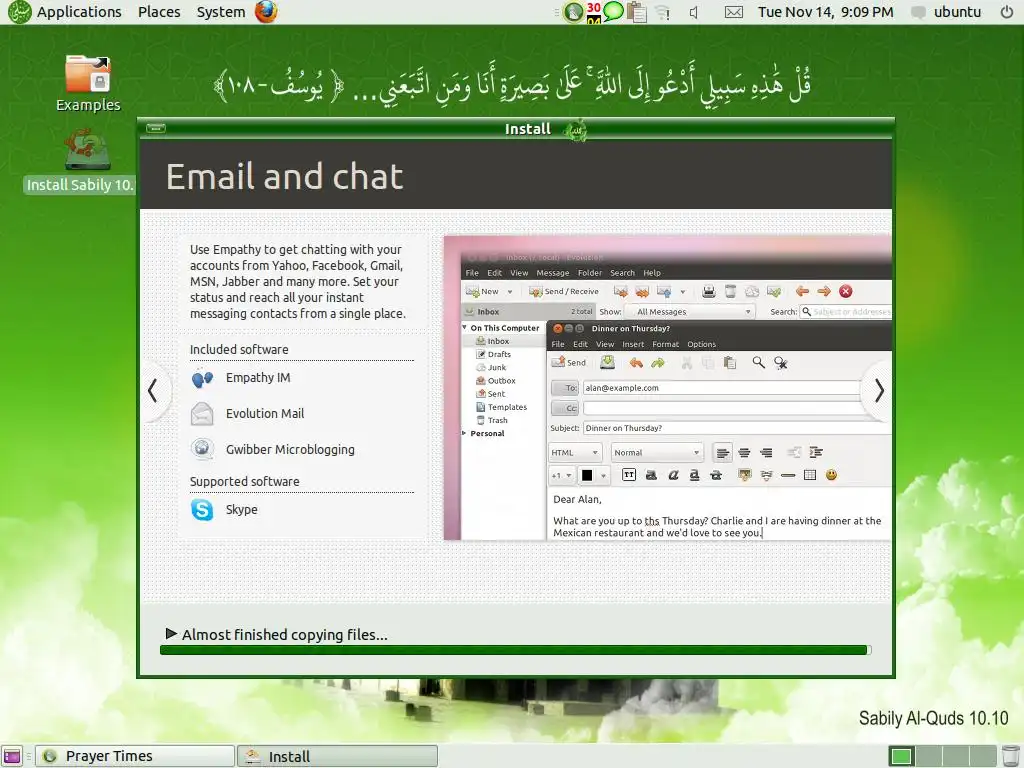Open the wireless network indicator
This screenshot has width=1024, height=768.
pos(663,12)
